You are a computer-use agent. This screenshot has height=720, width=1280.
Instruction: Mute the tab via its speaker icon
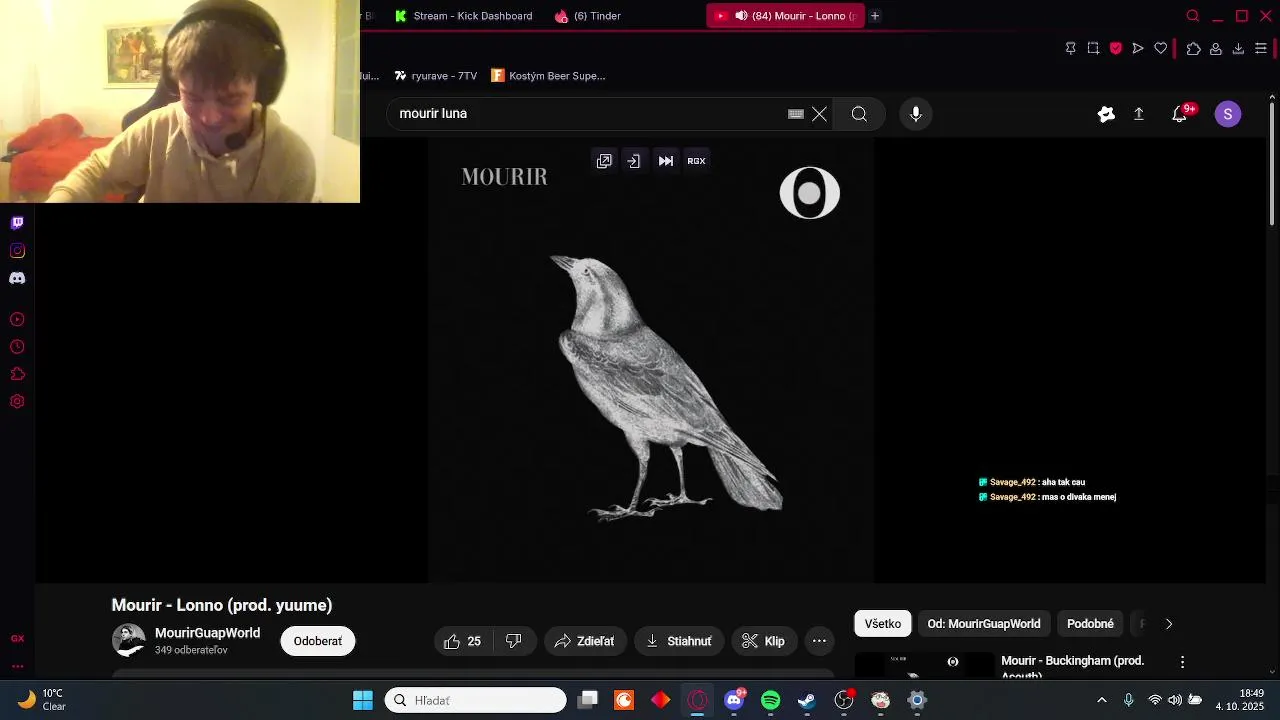[741, 16]
